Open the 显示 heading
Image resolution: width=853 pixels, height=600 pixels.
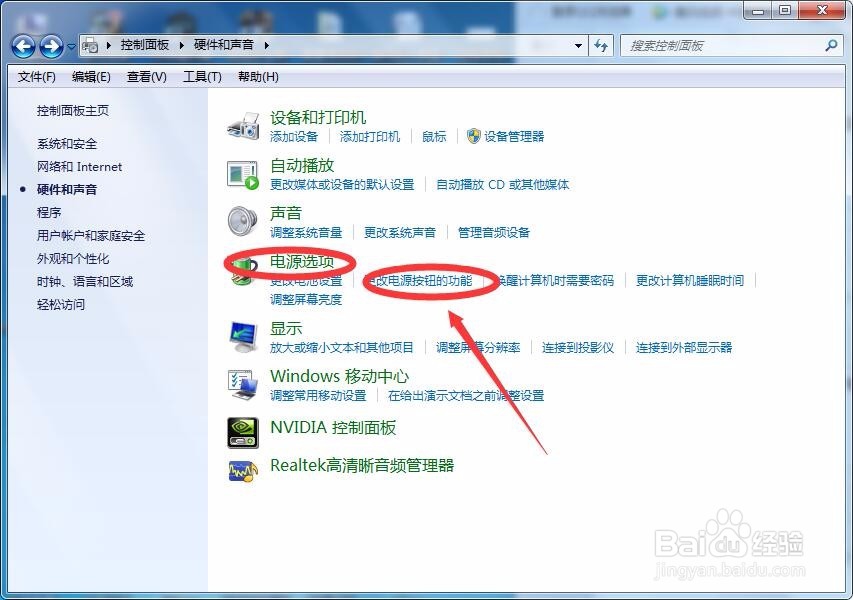click(286, 329)
